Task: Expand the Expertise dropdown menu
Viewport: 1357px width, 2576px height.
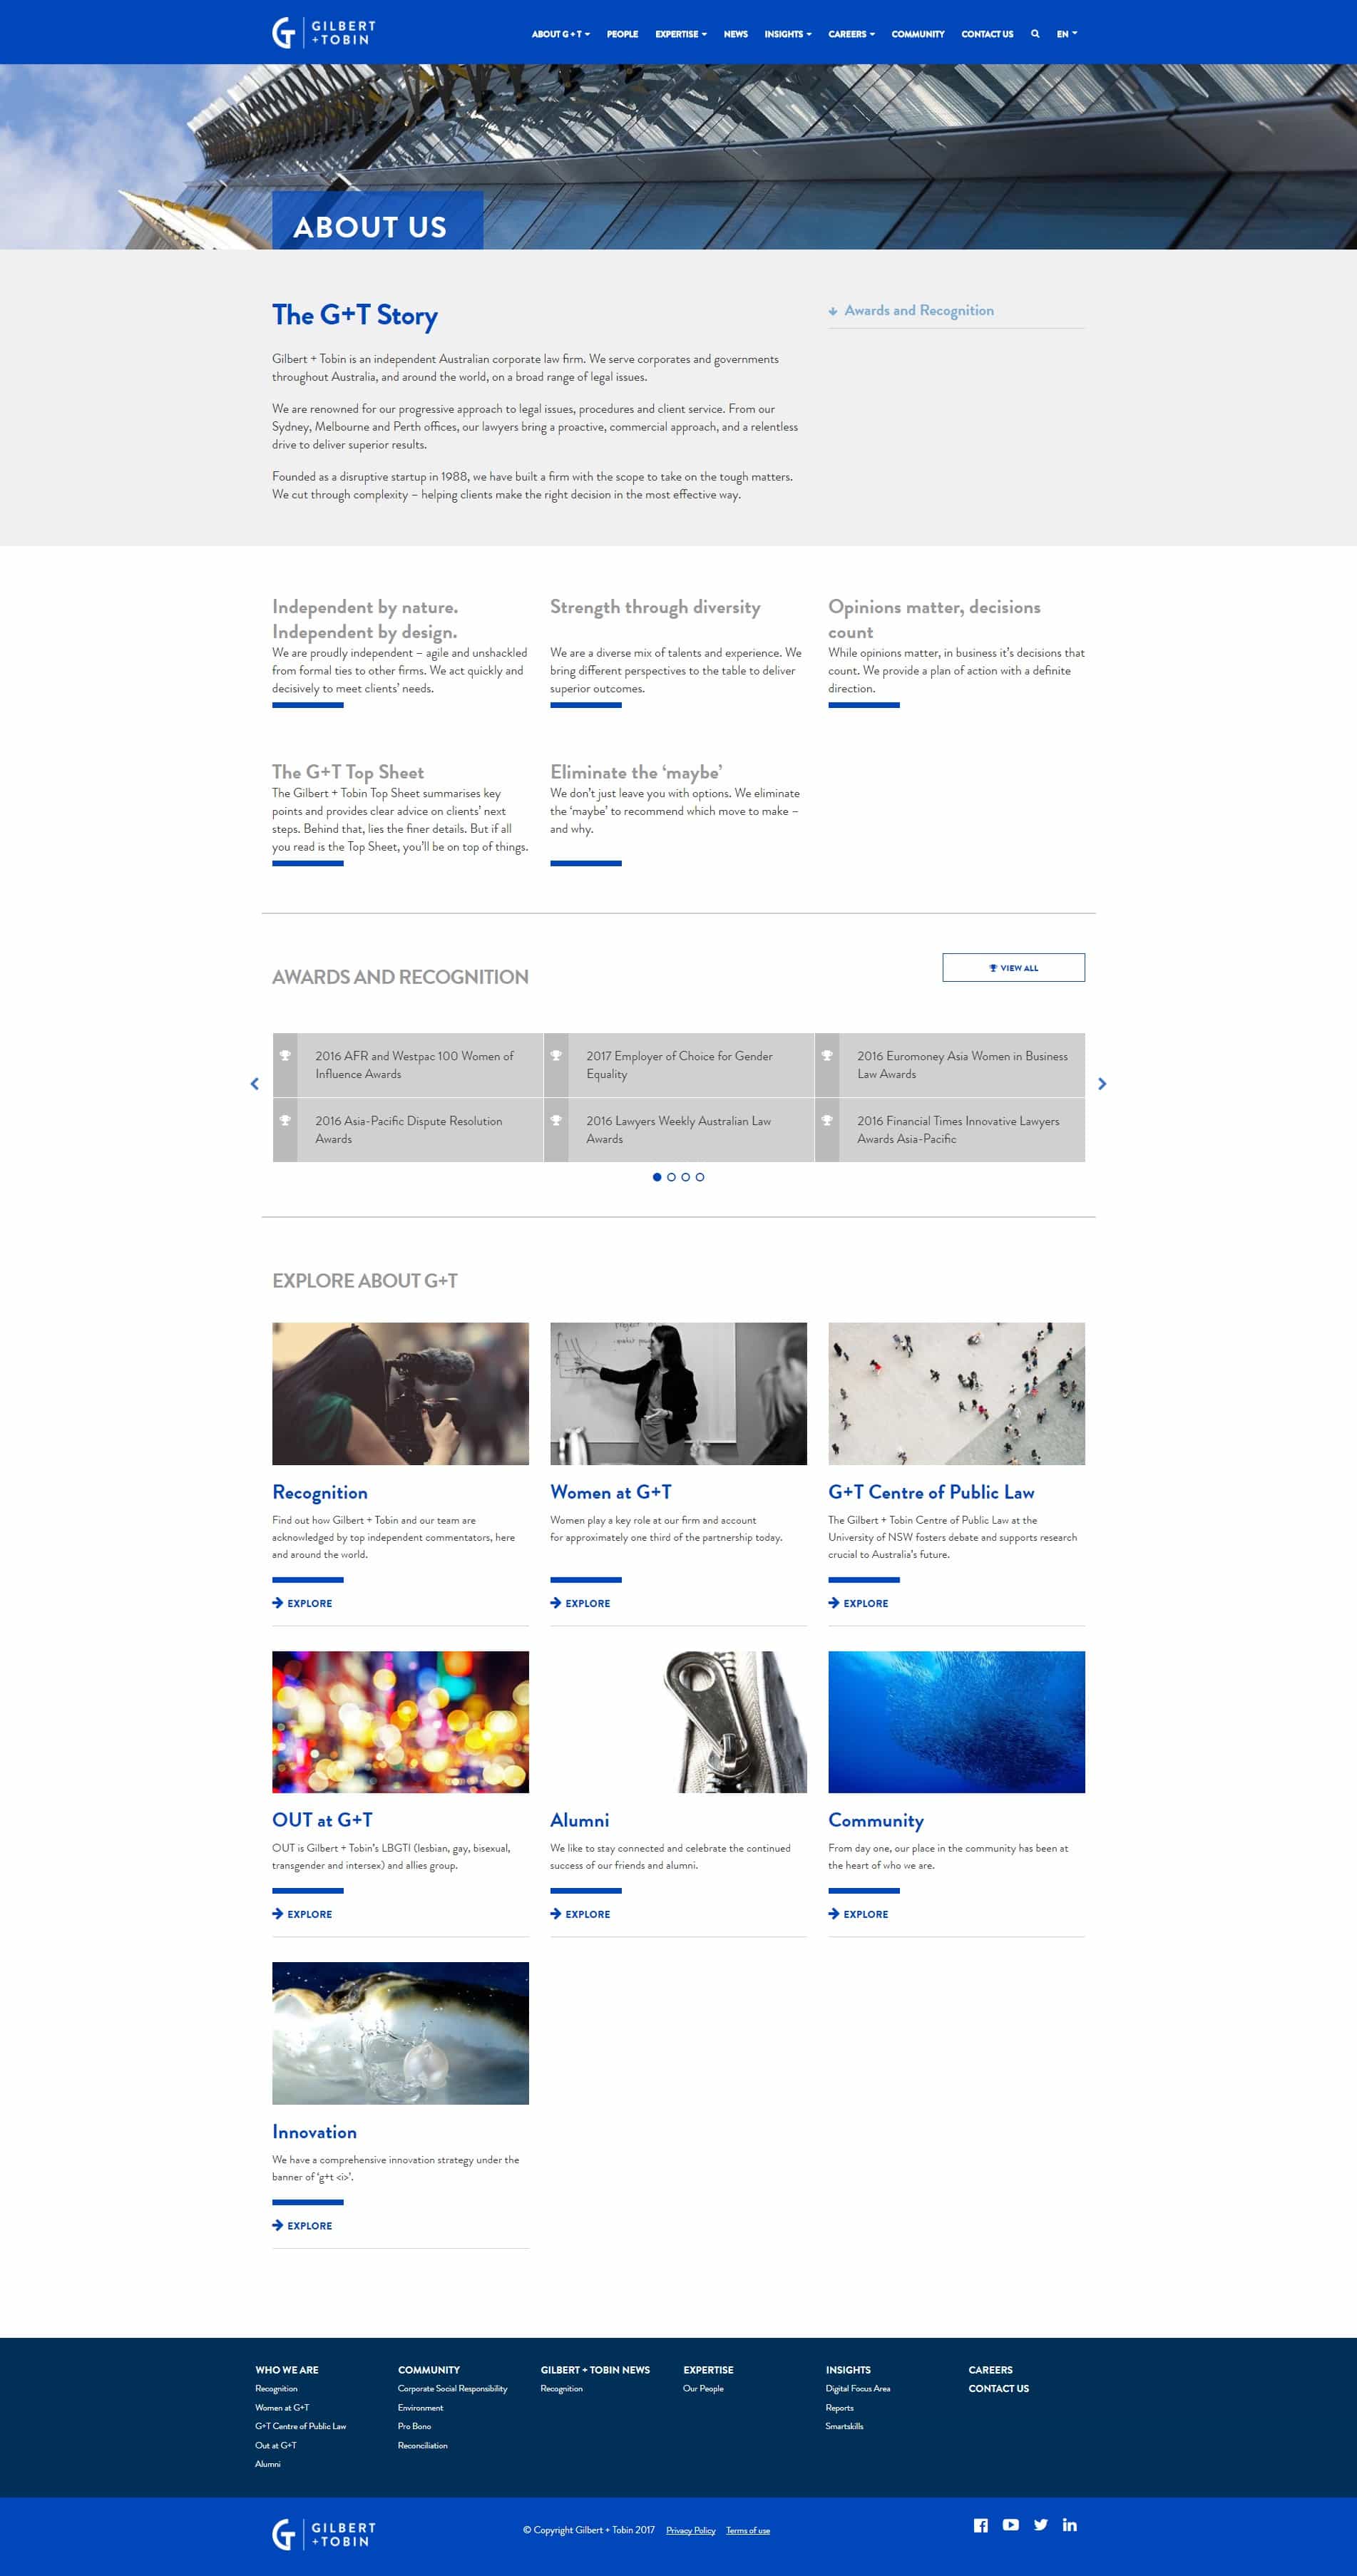Action: (x=681, y=34)
